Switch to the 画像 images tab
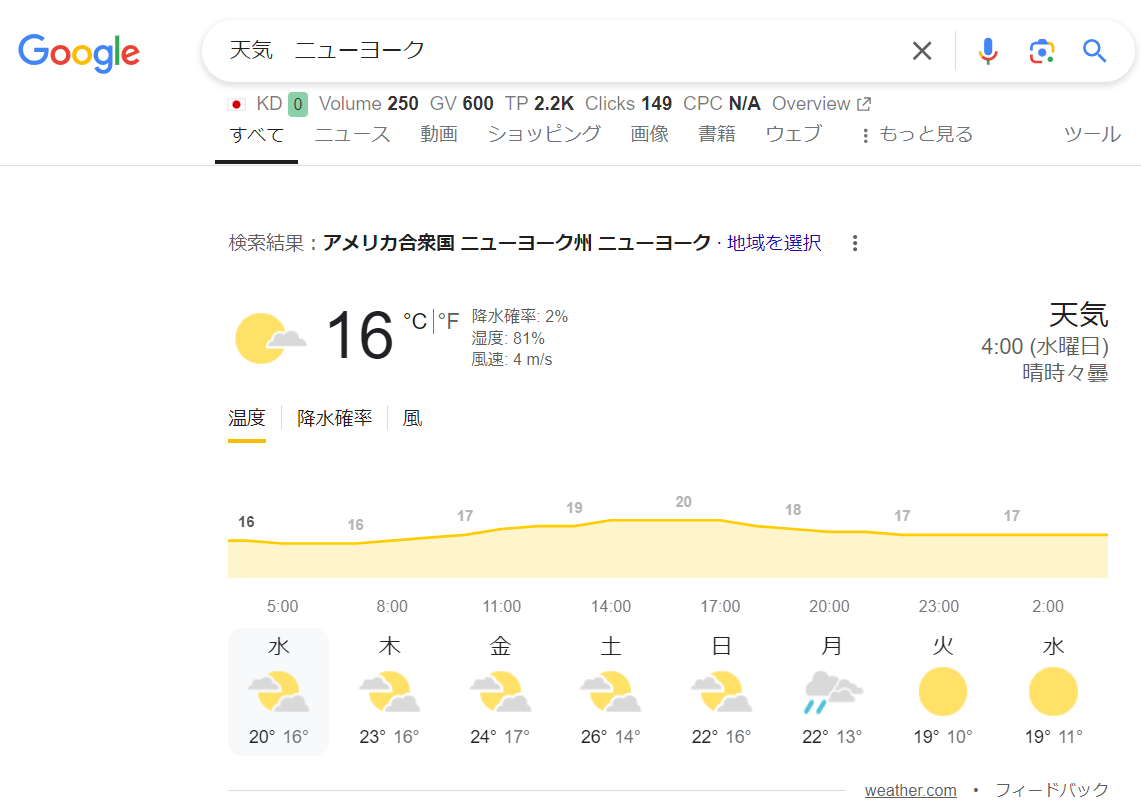 coord(649,134)
